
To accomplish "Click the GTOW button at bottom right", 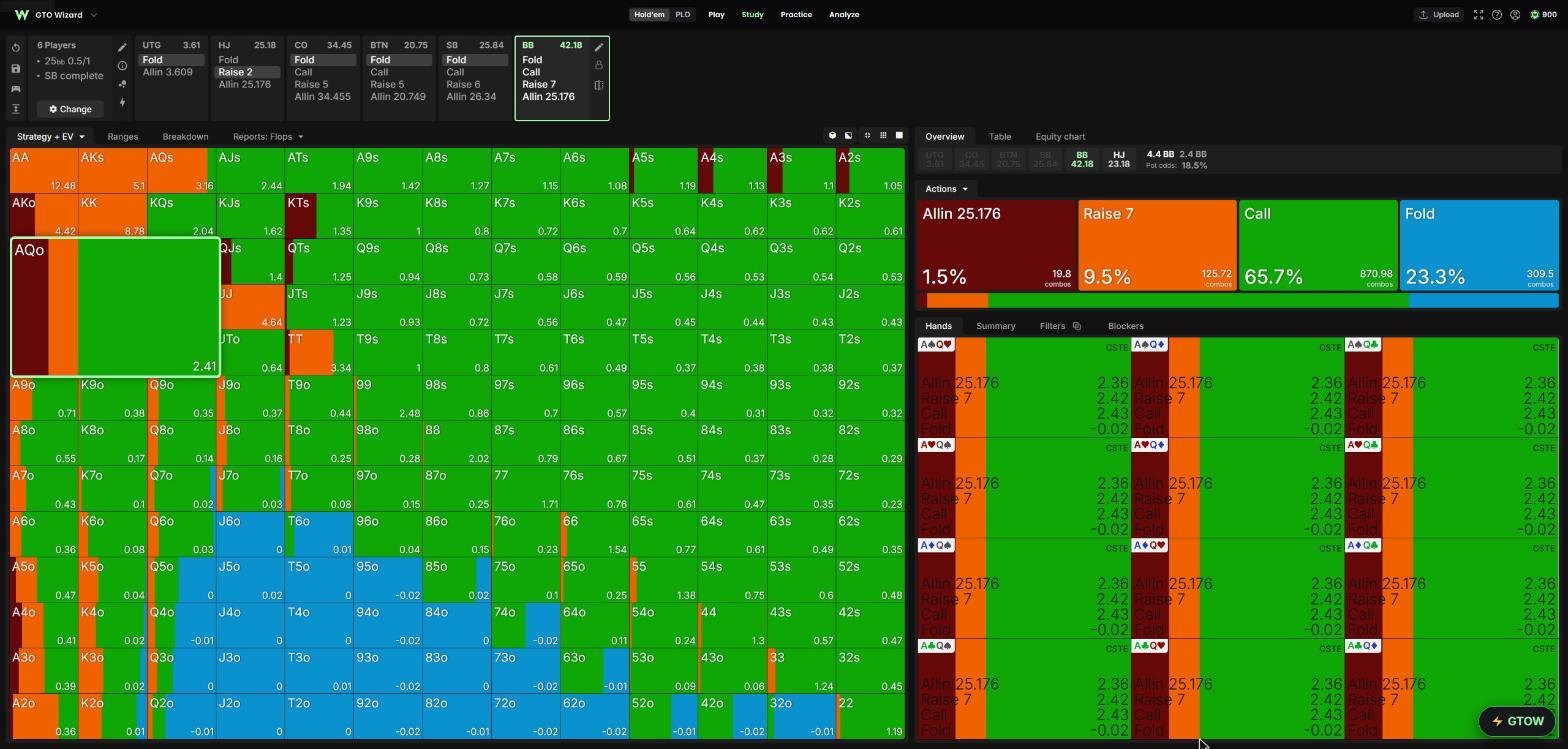I will point(1517,721).
